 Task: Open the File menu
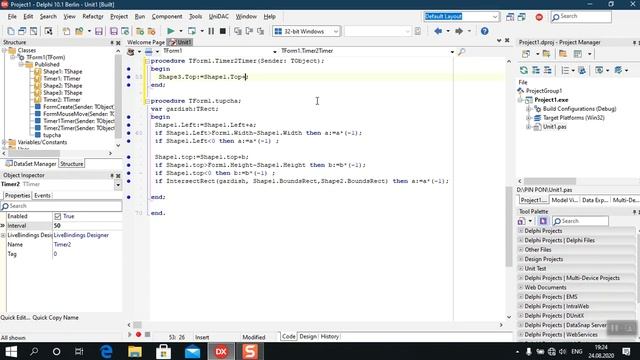tap(12, 16)
